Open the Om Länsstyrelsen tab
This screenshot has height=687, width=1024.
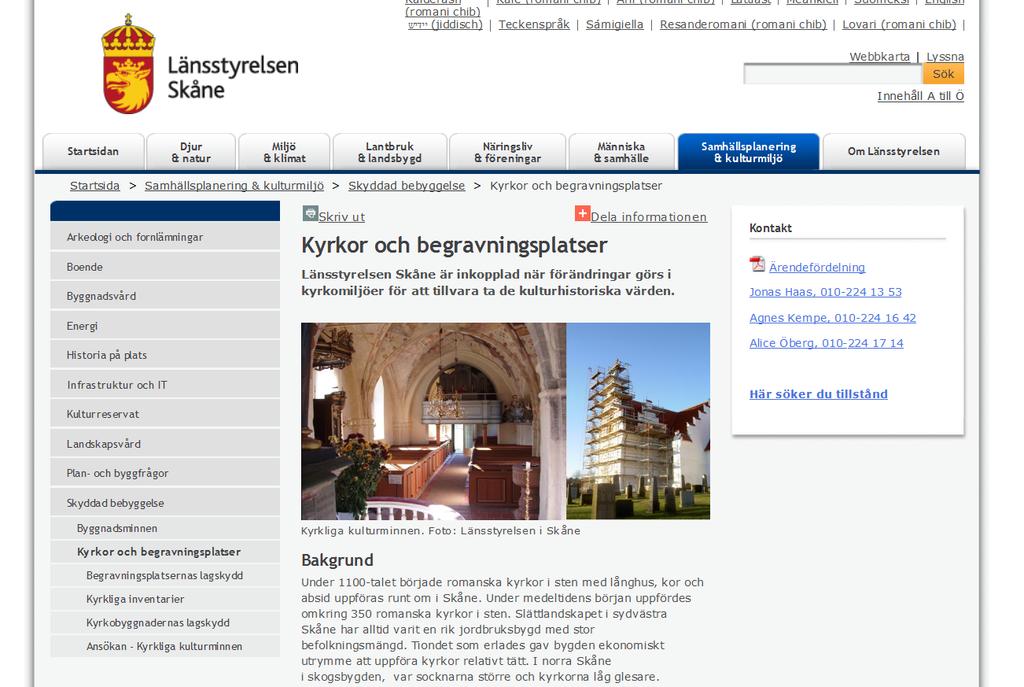[893, 152]
